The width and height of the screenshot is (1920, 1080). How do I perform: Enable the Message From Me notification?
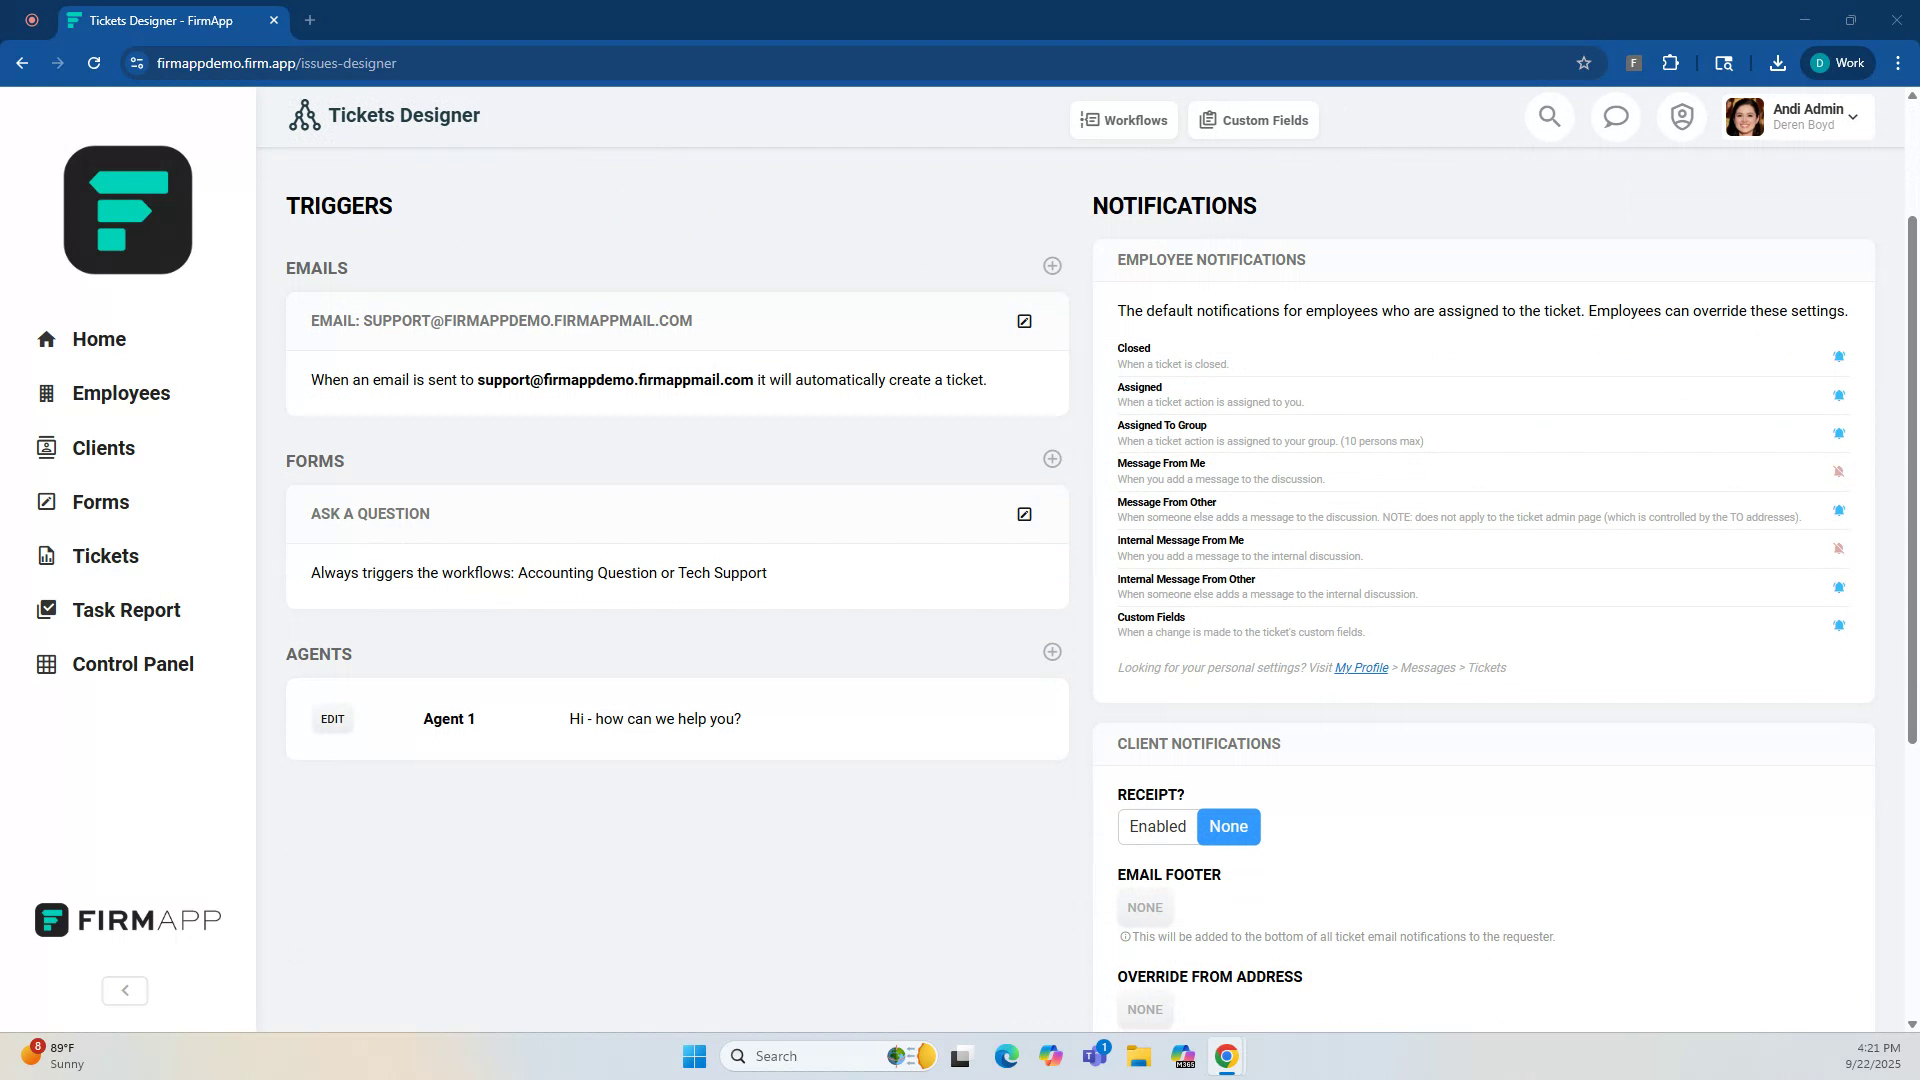[1839, 471]
